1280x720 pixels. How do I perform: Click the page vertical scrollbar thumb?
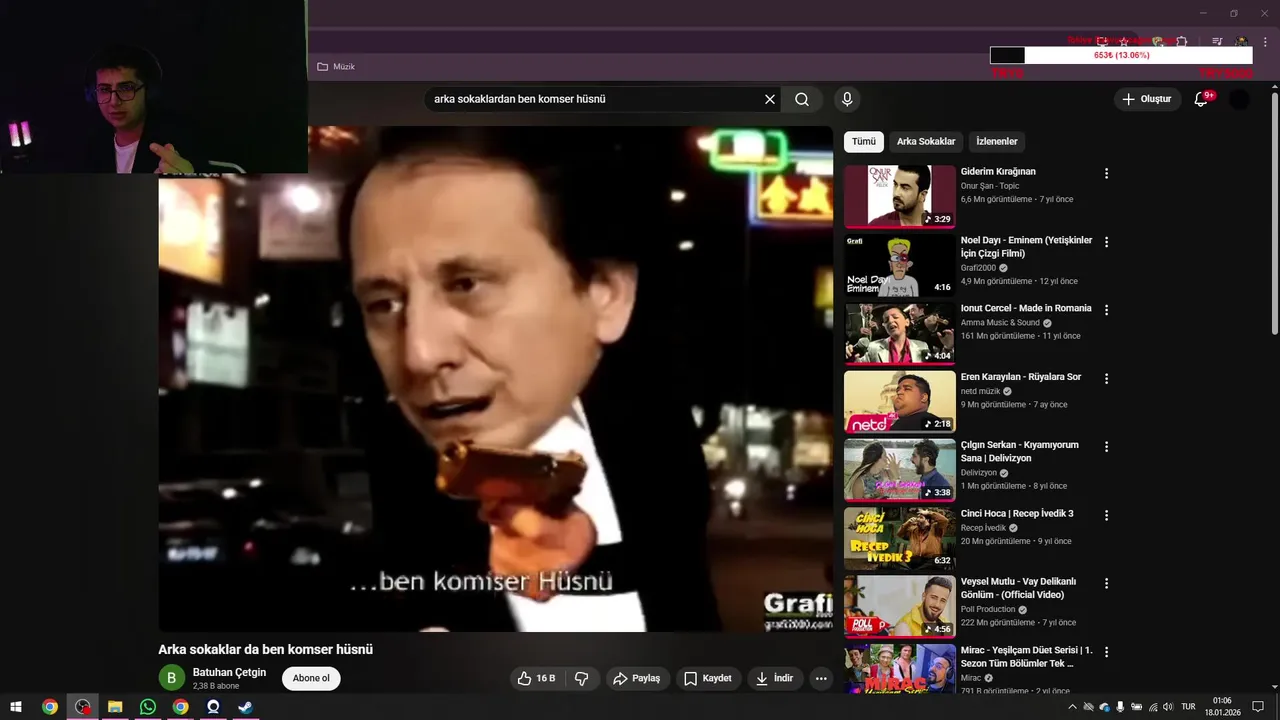click(1274, 213)
